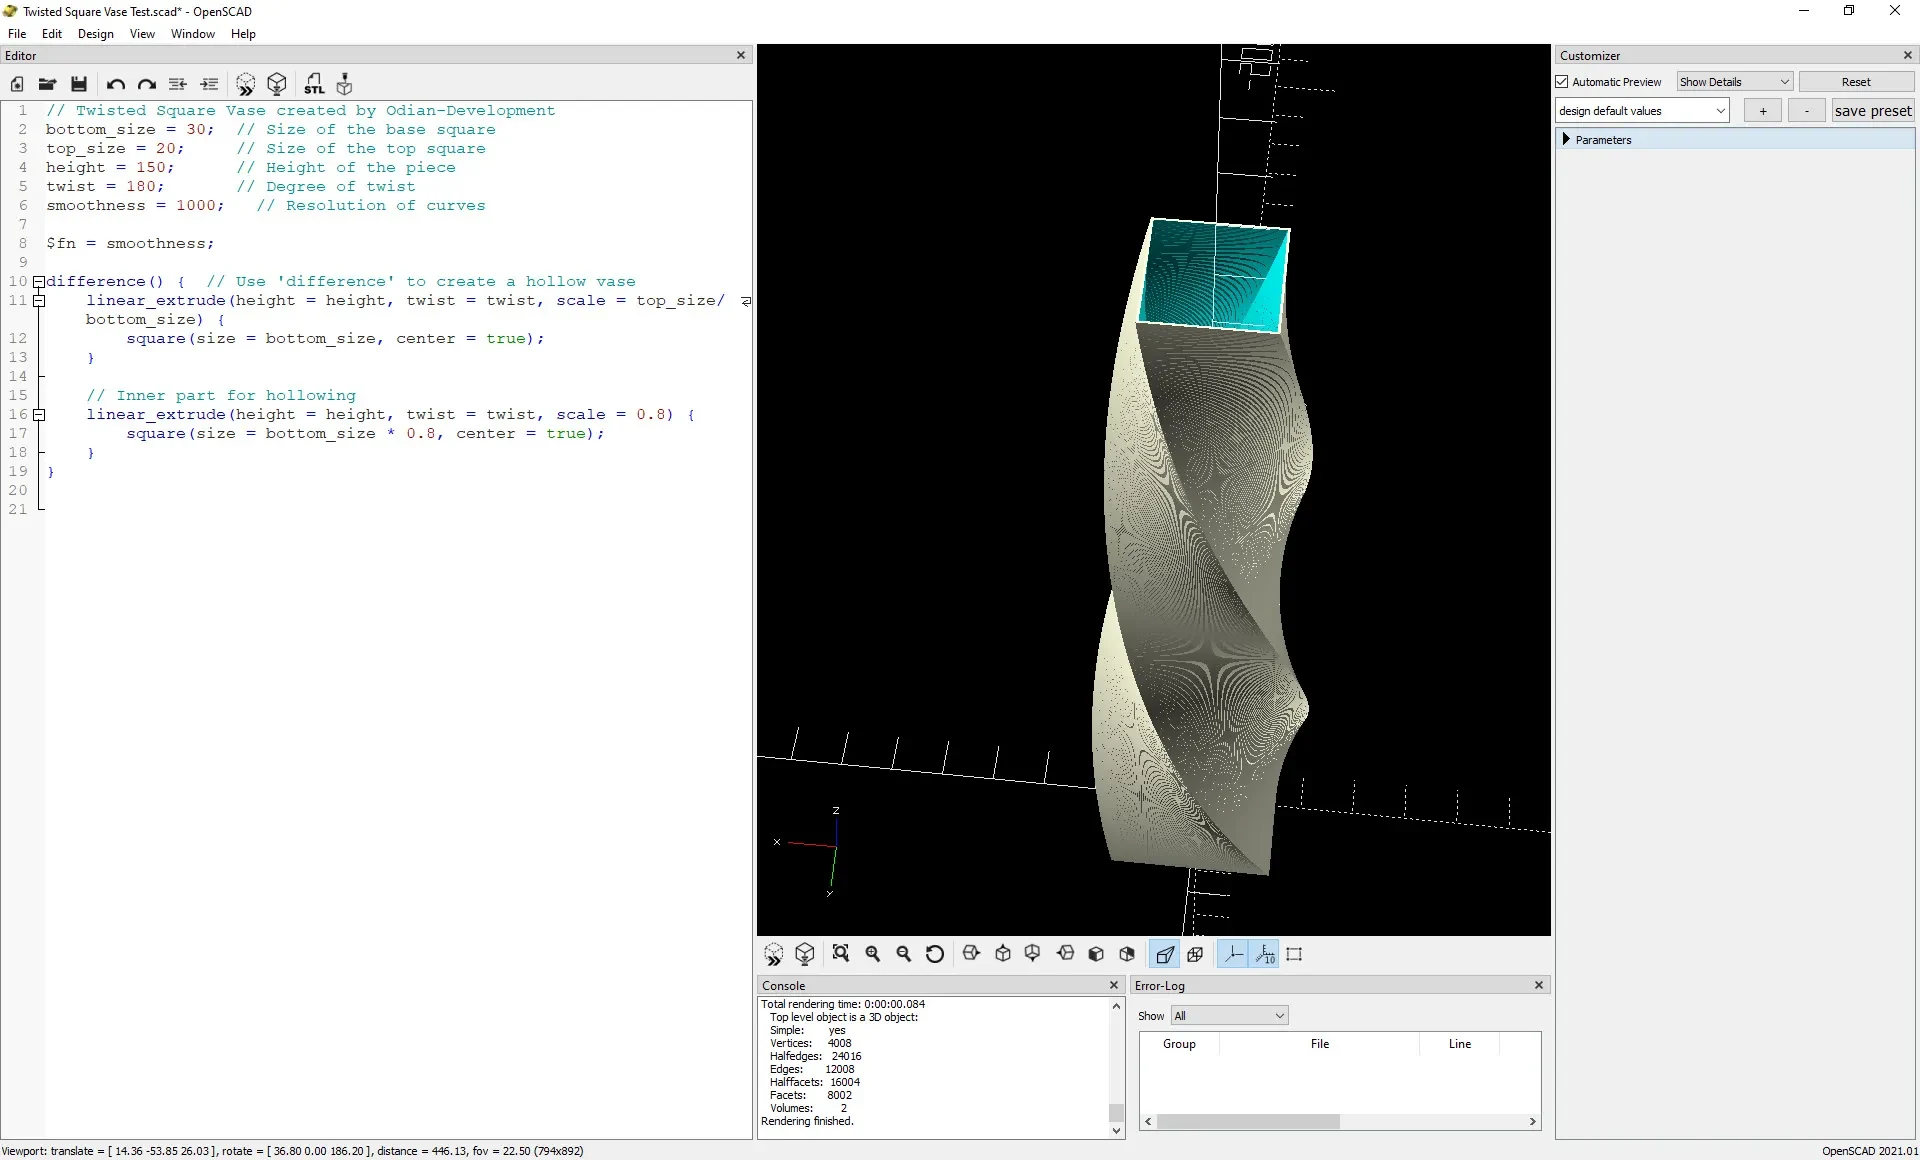Toggle Perspective projection
1920x1160 pixels.
pyautogui.click(x=1165, y=954)
